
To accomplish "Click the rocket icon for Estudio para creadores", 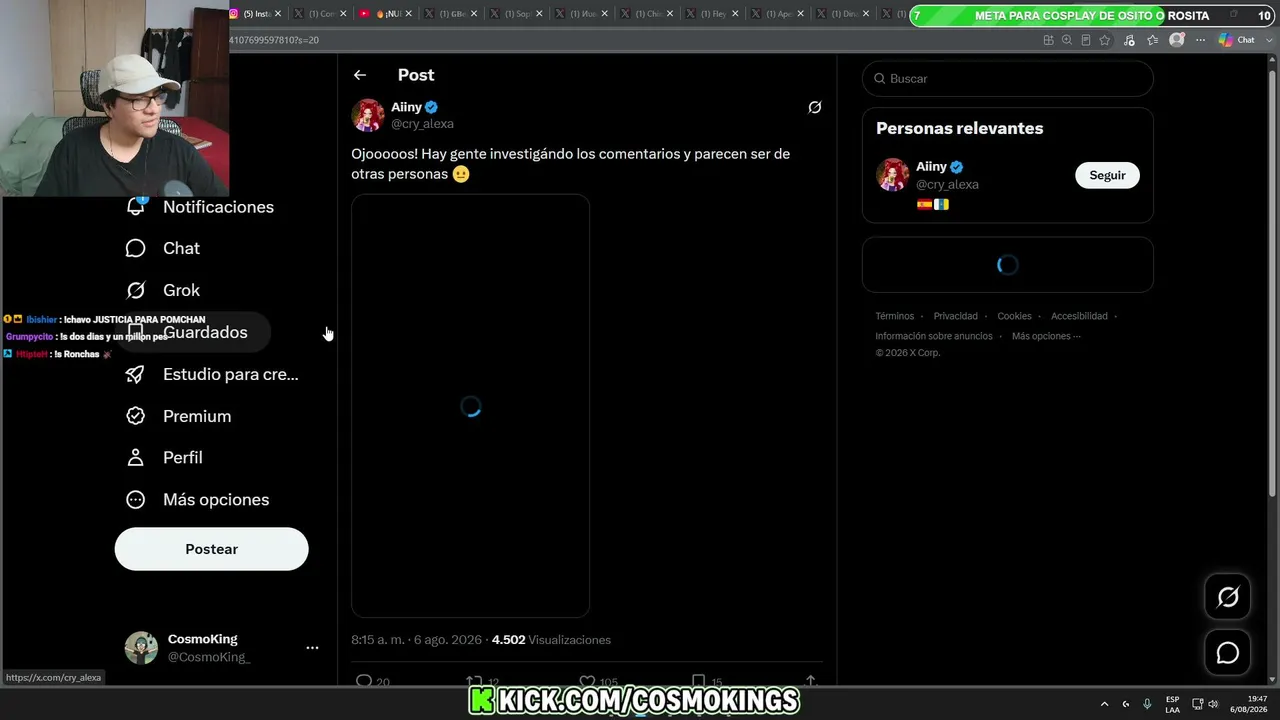I will [x=136, y=374].
